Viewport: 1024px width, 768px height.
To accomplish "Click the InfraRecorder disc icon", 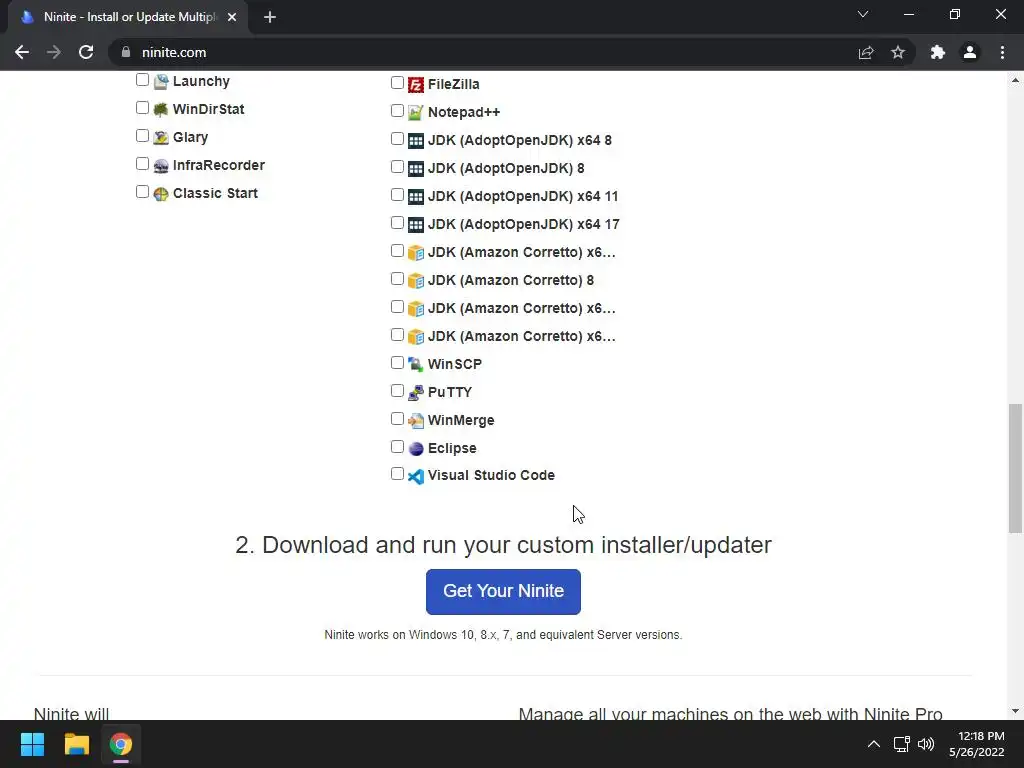I will point(161,166).
